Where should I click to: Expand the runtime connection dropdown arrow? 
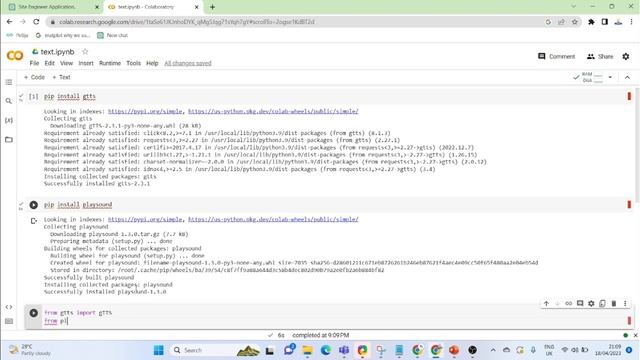pos(610,77)
